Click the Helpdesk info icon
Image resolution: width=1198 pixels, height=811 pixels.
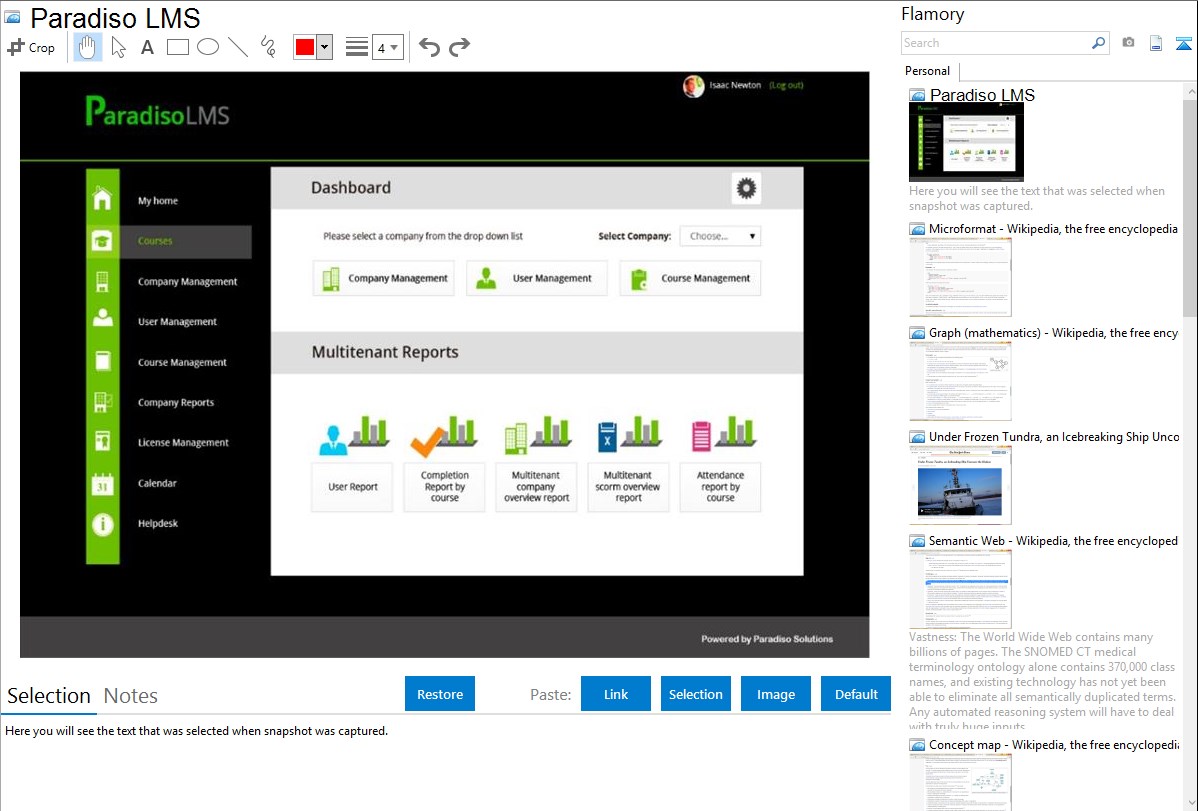point(102,524)
